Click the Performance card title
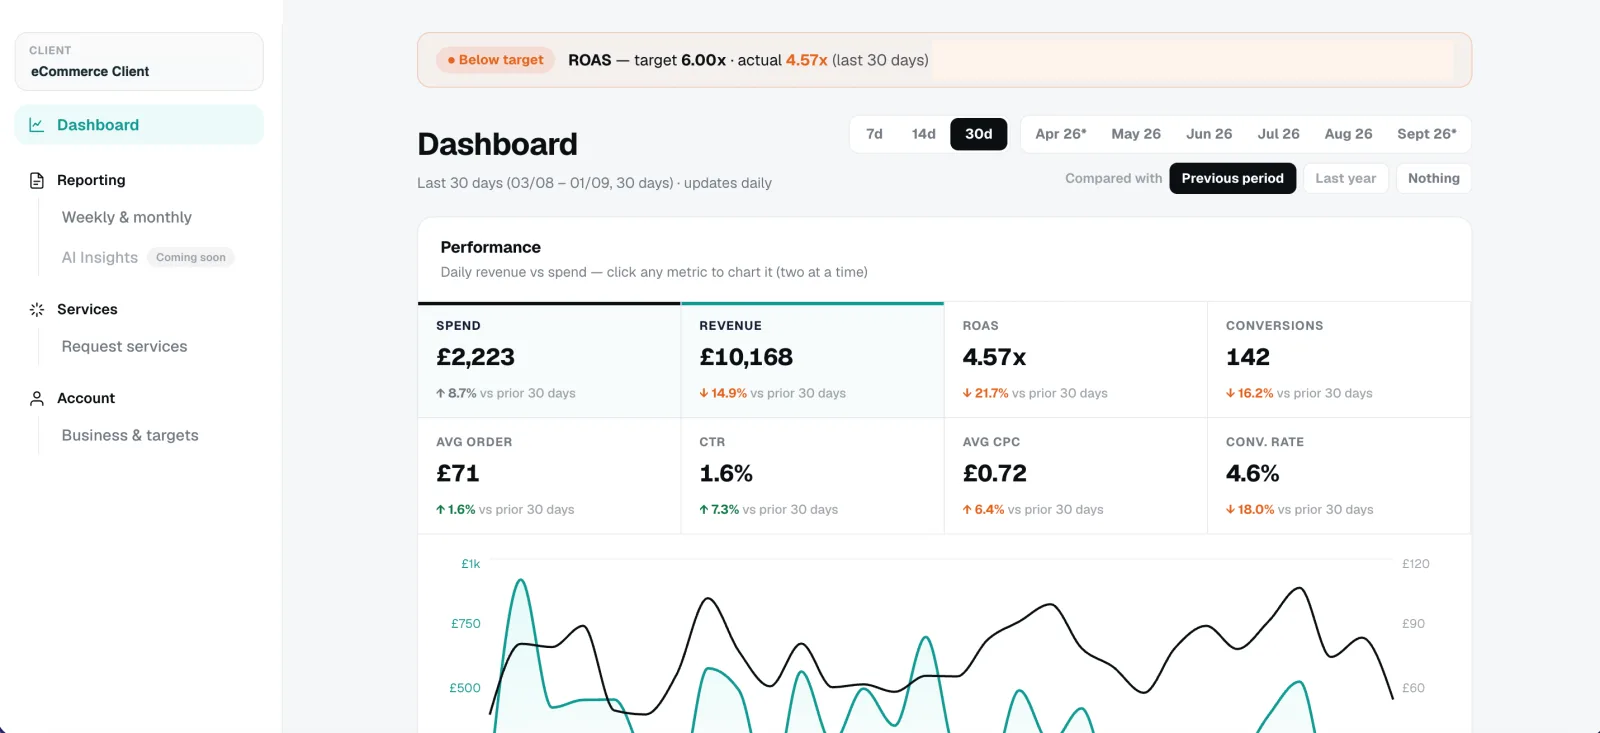 490,247
